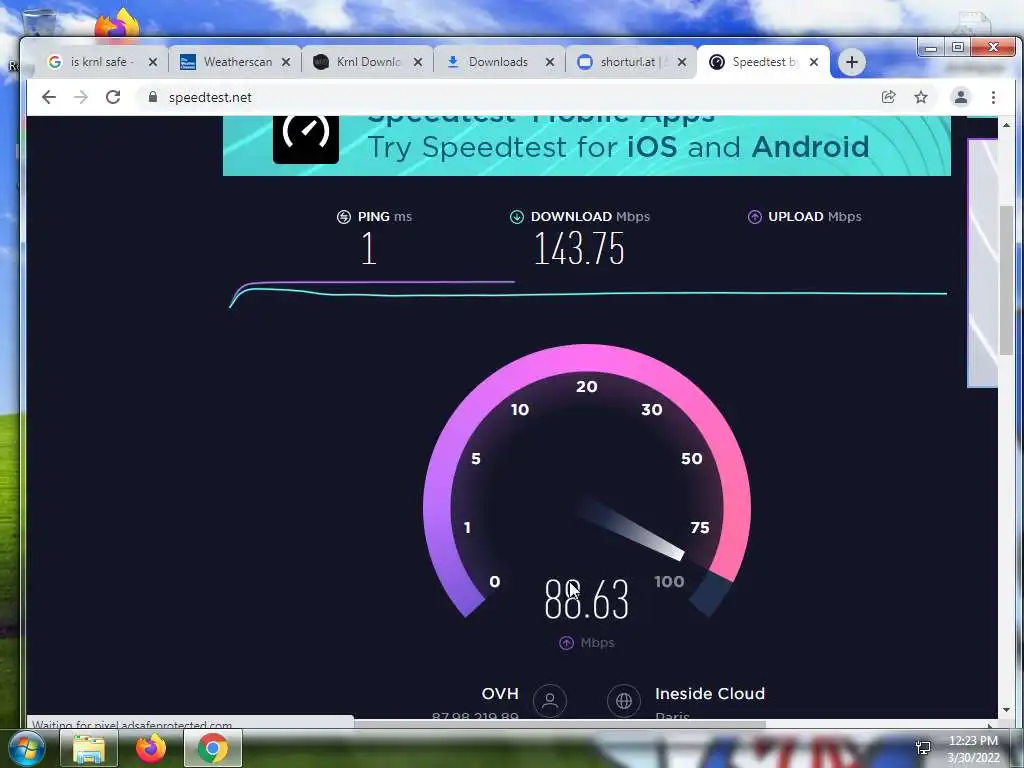Click the UPLOAD Mbps arrow icon

point(754,217)
